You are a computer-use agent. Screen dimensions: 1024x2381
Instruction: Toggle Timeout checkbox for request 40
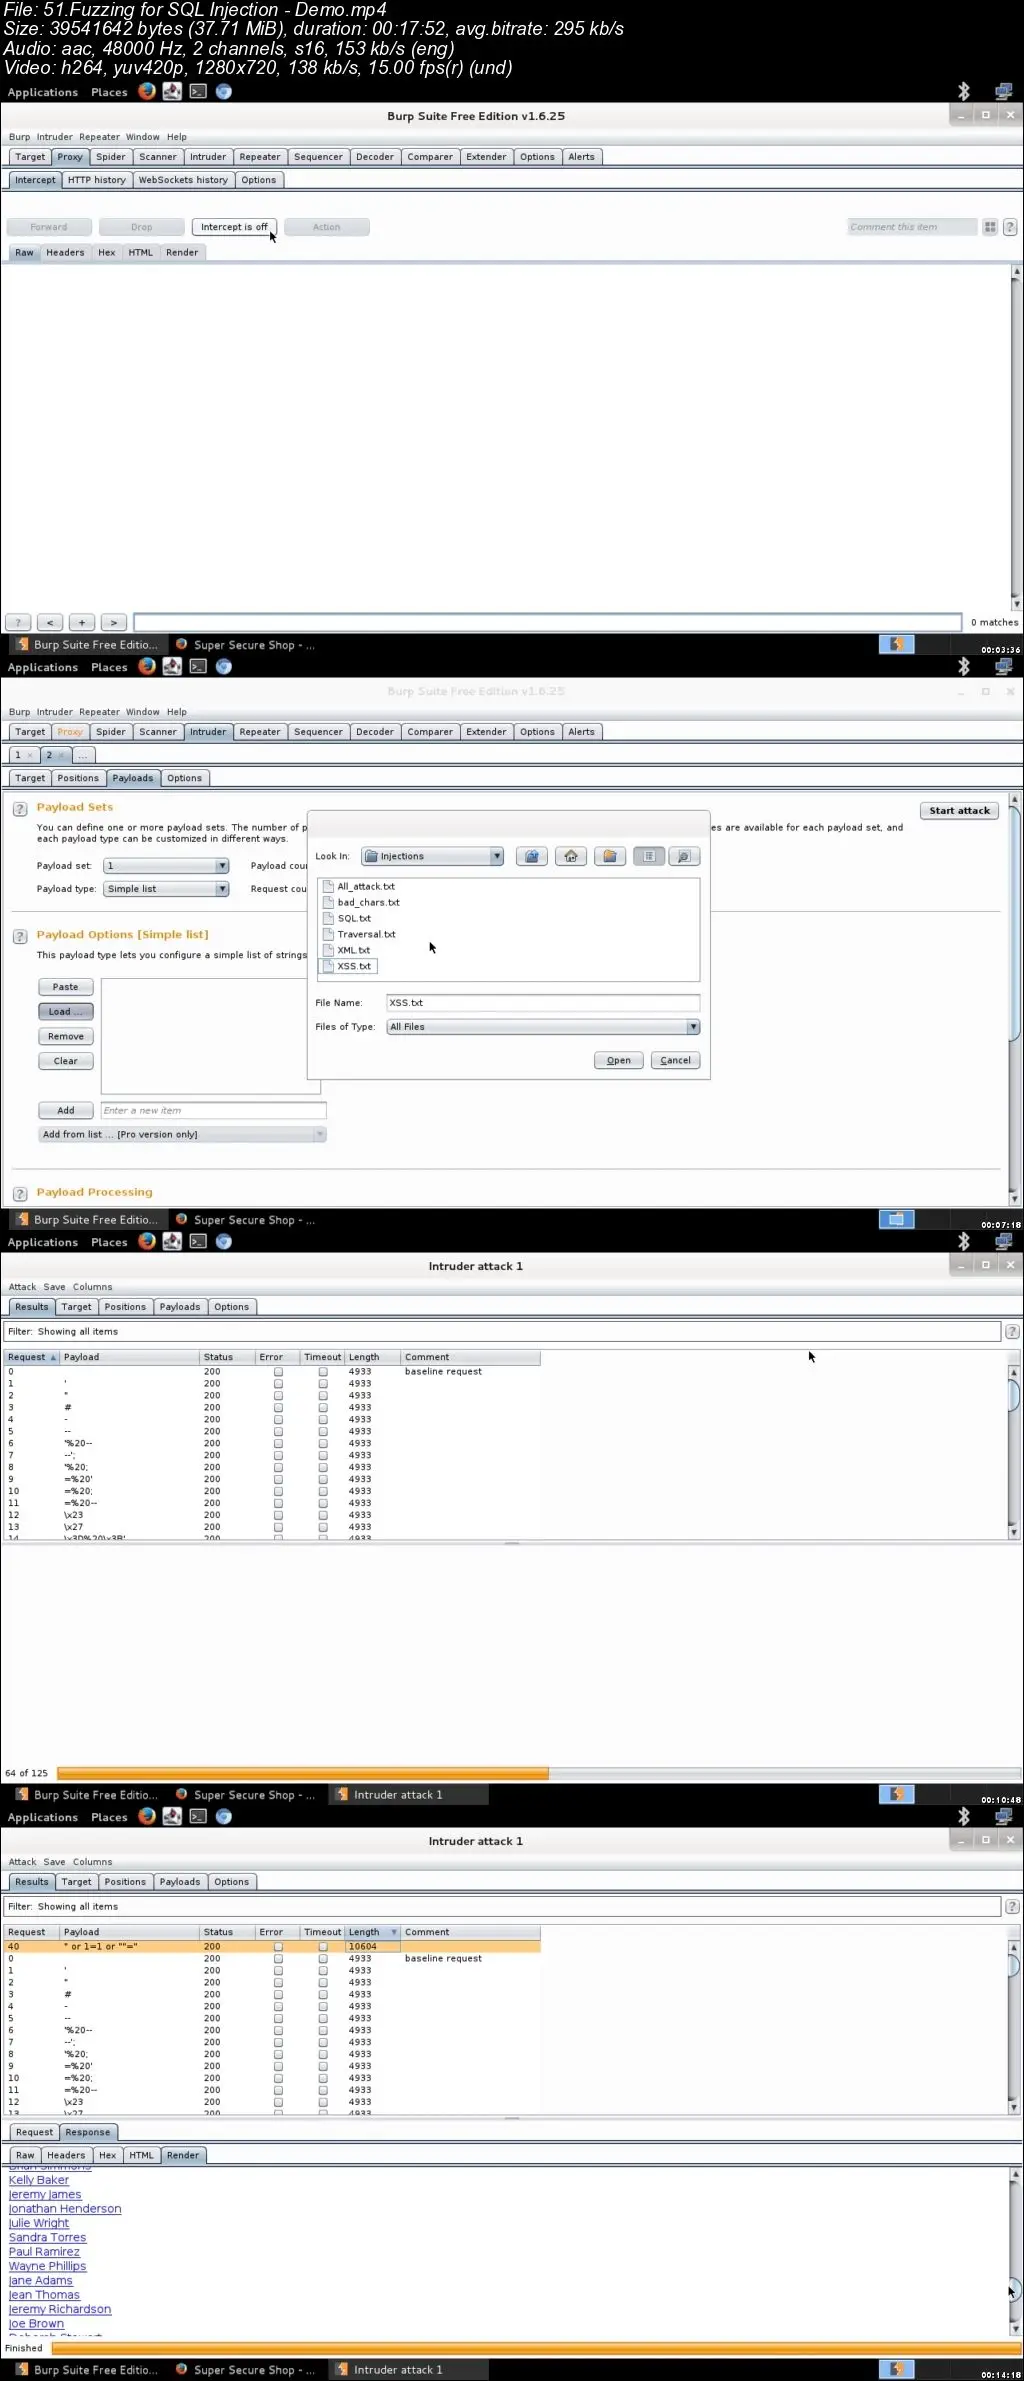323,1947
